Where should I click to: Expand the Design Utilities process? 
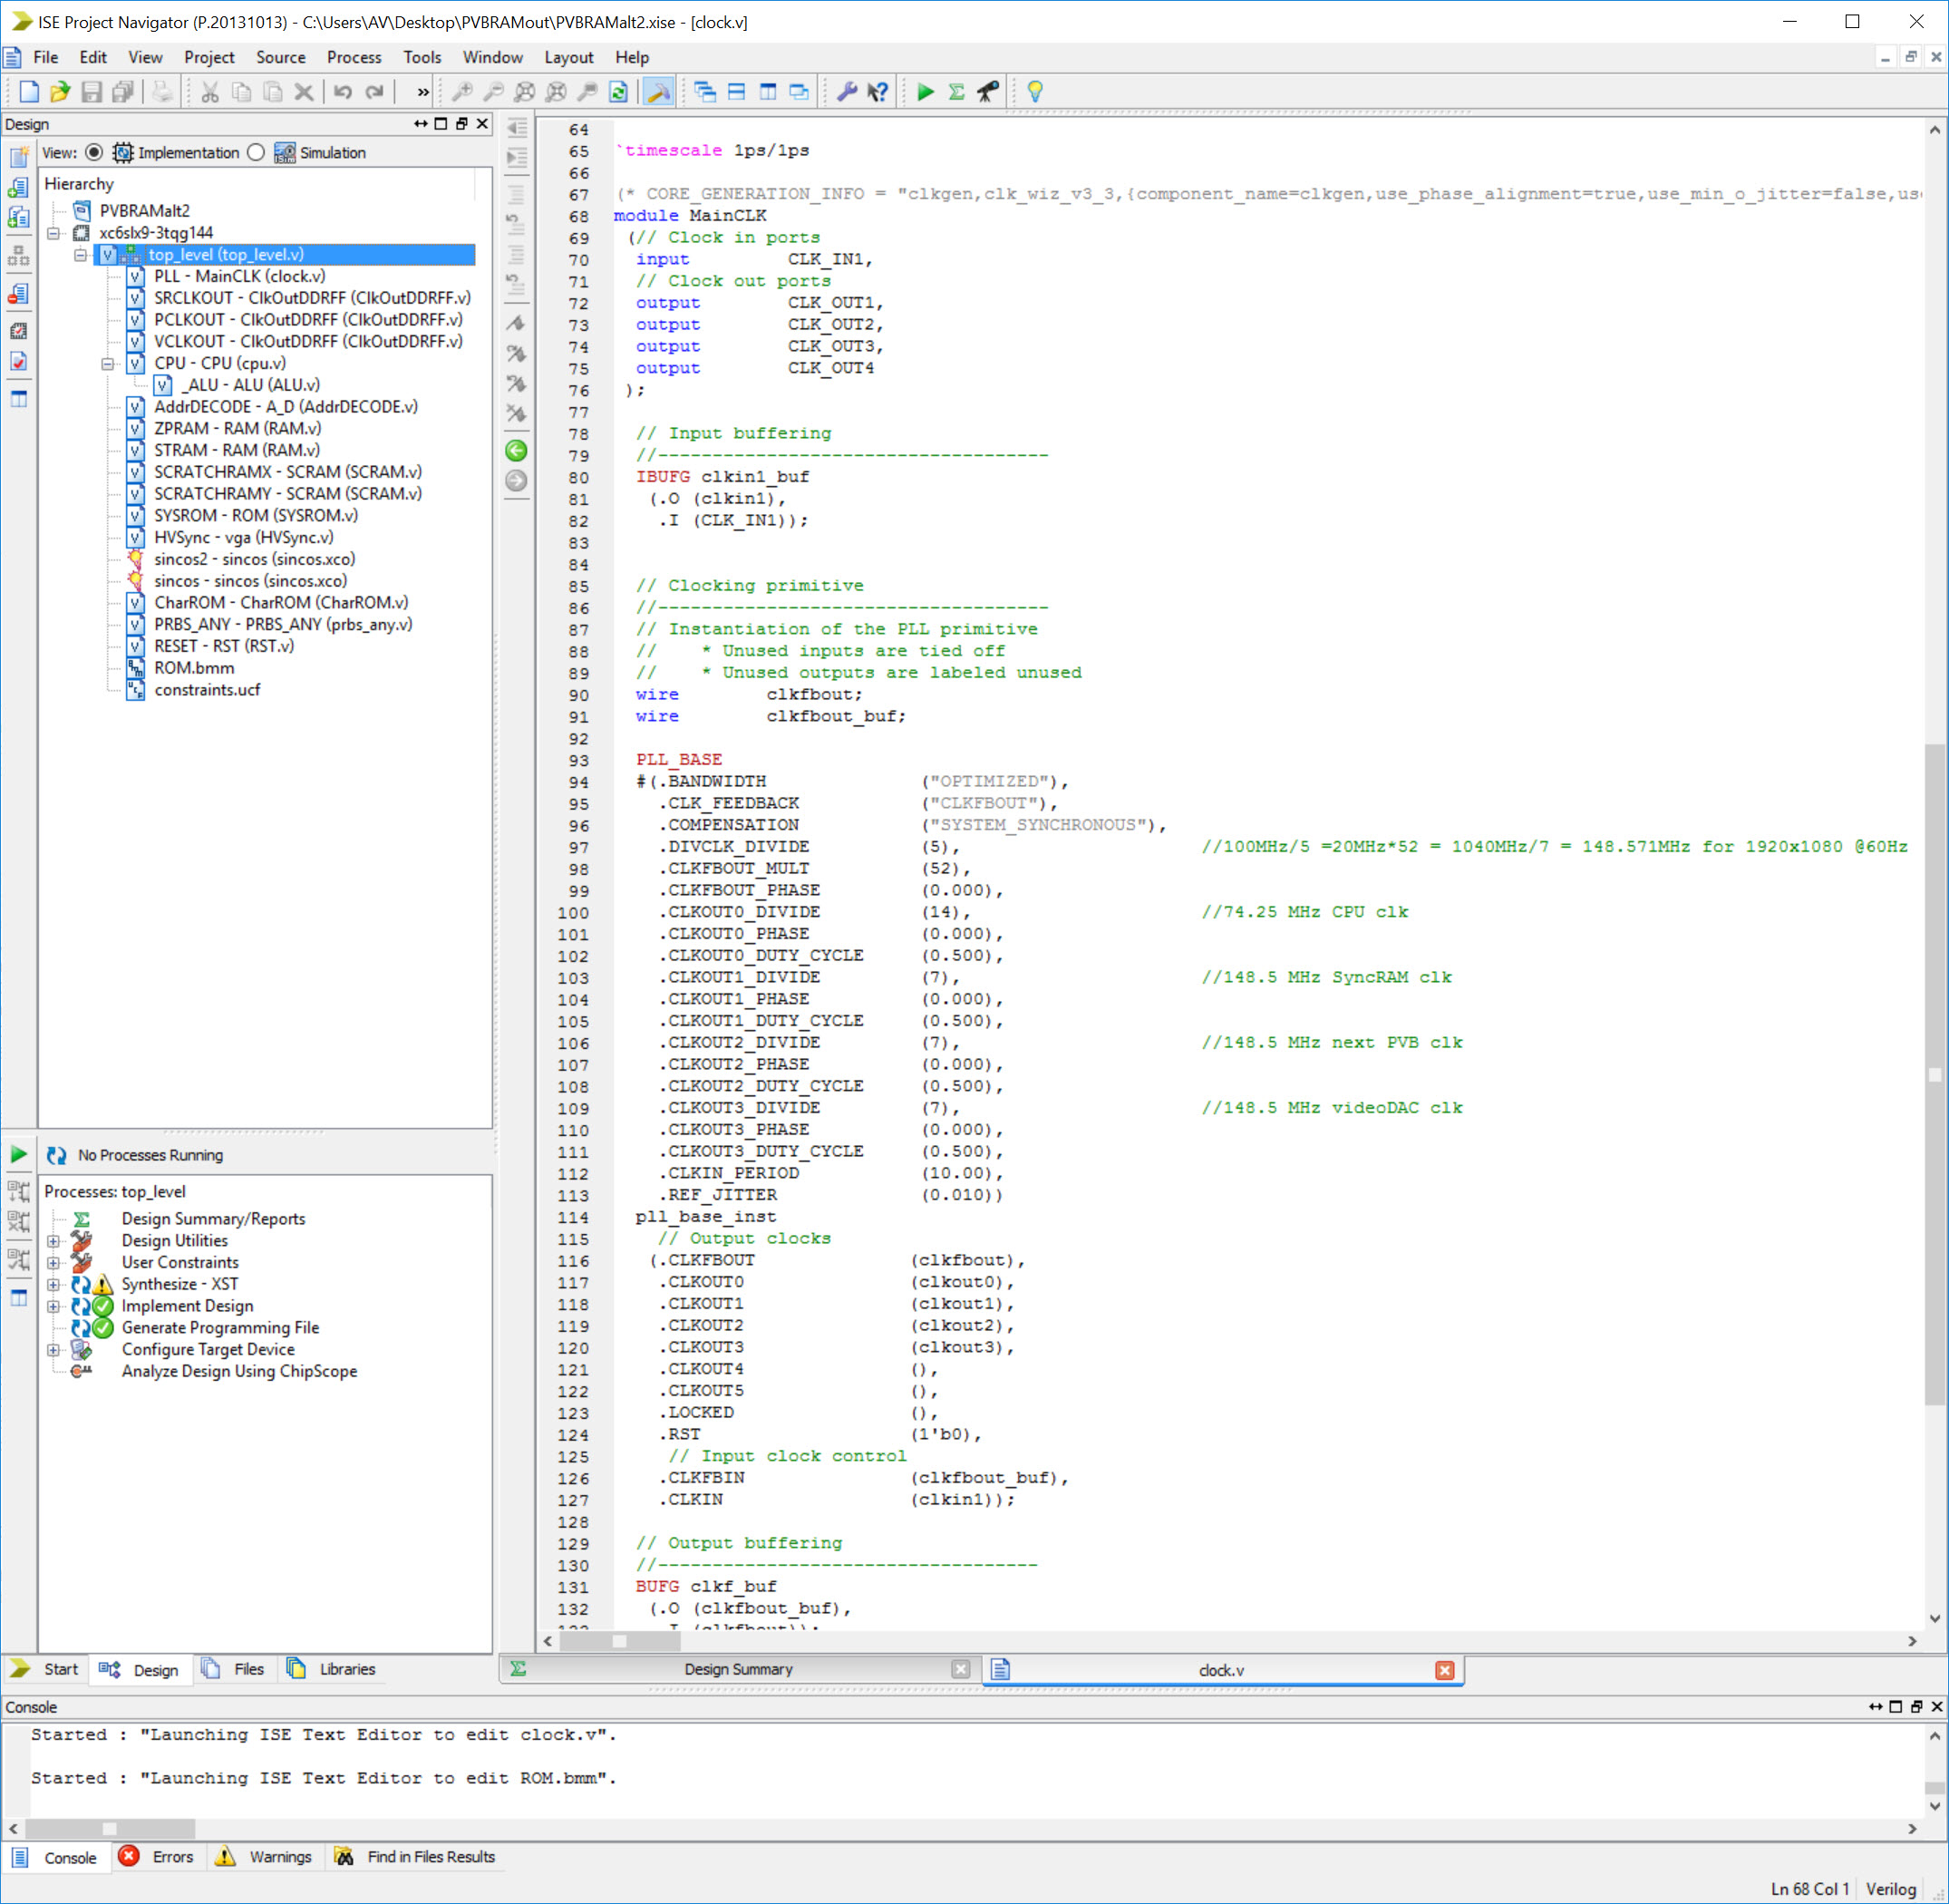[54, 1241]
